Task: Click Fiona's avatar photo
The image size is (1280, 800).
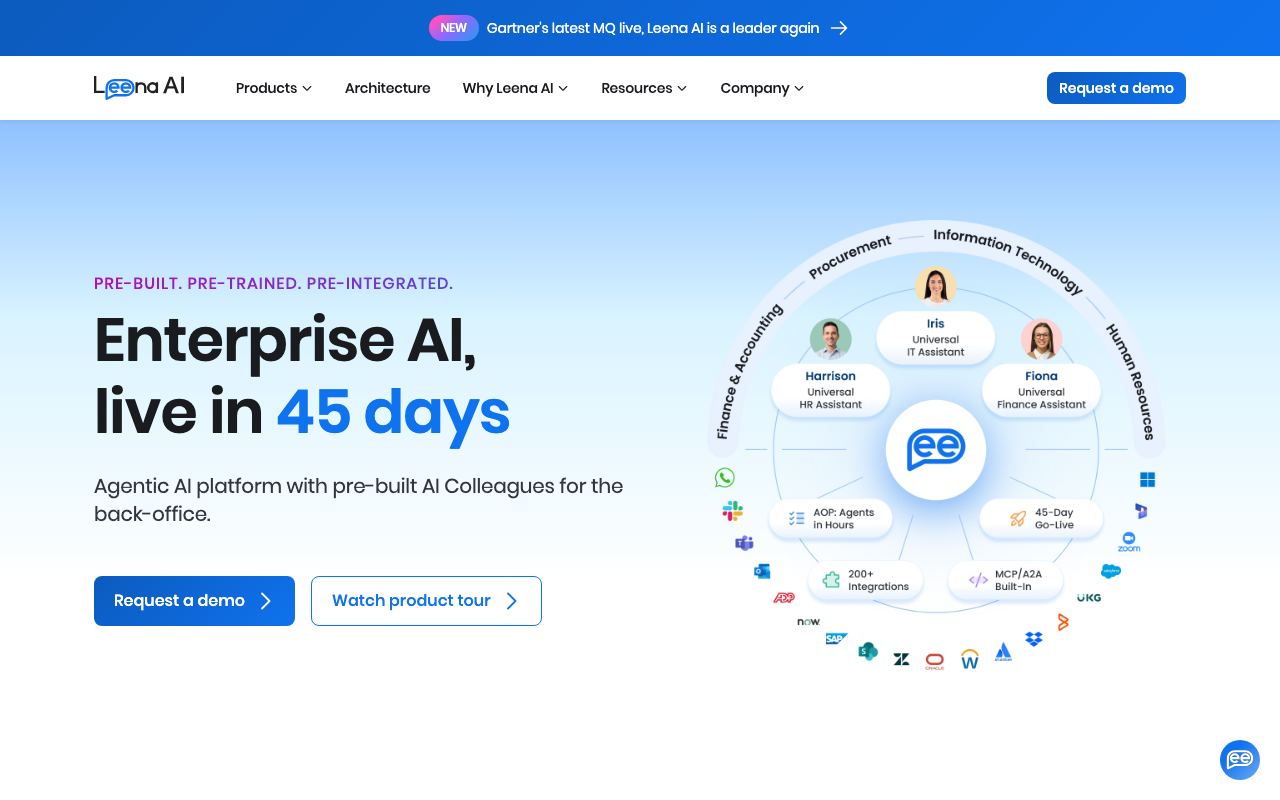Action: pos(1041,339)
